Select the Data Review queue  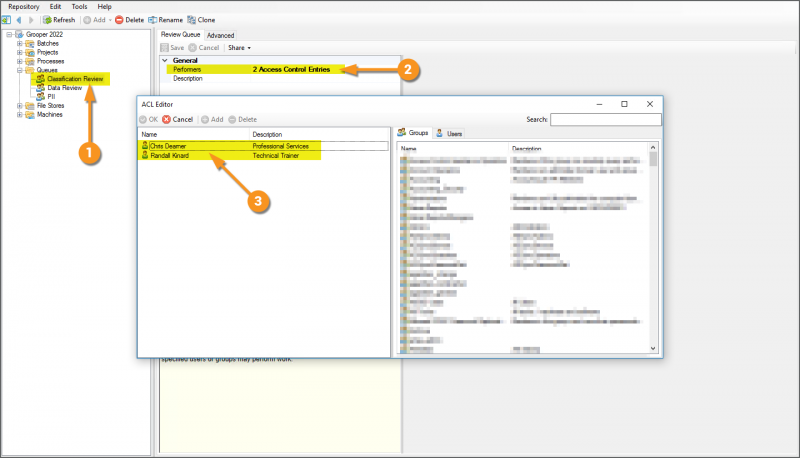[x=64, y=88]
